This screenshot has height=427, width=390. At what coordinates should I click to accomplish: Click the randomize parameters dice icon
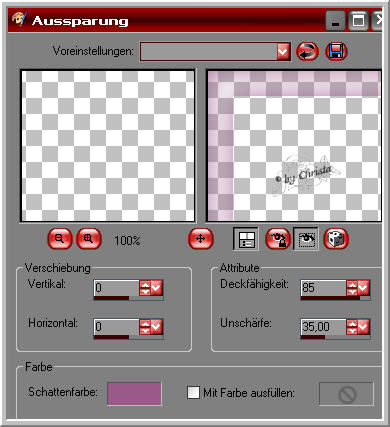point(336,239)
